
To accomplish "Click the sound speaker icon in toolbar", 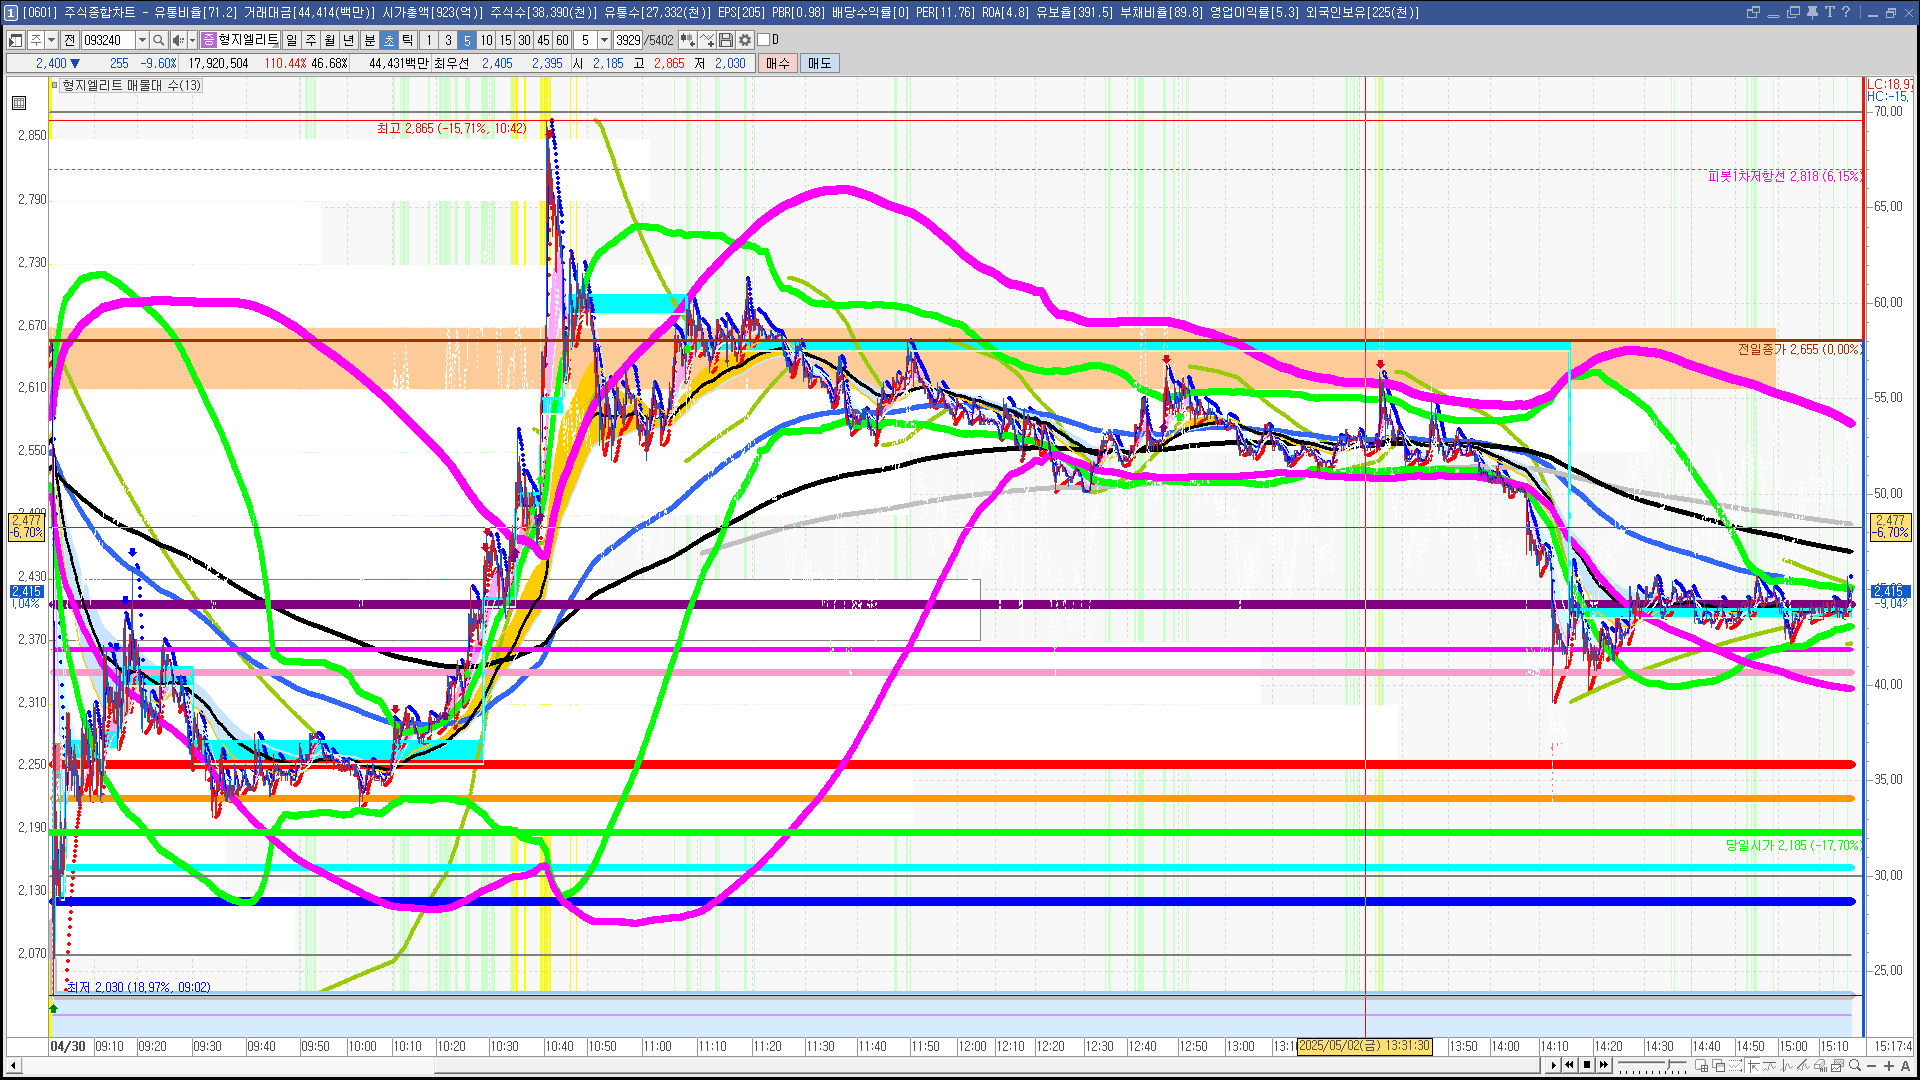I will click(177, 40).
